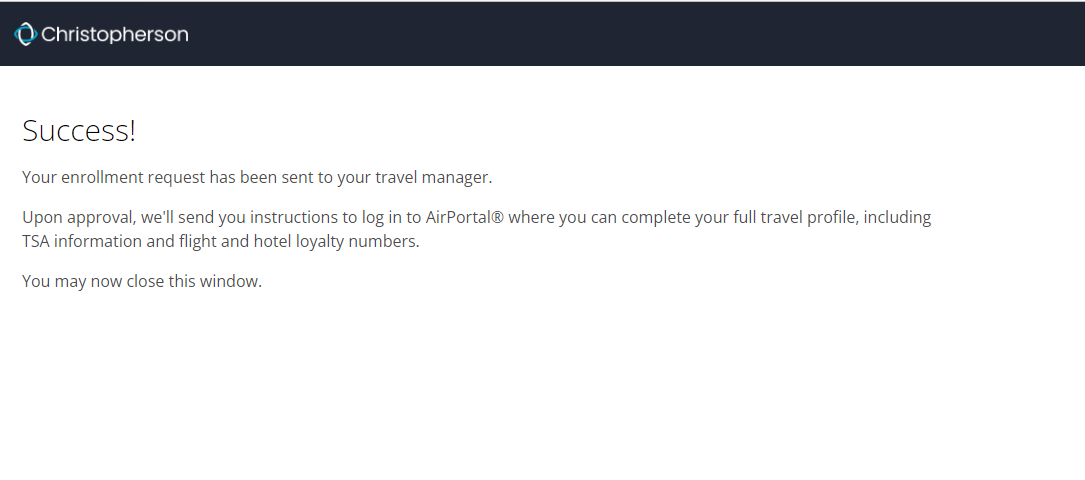Click the dark header bar's empty area

point(623,34)
